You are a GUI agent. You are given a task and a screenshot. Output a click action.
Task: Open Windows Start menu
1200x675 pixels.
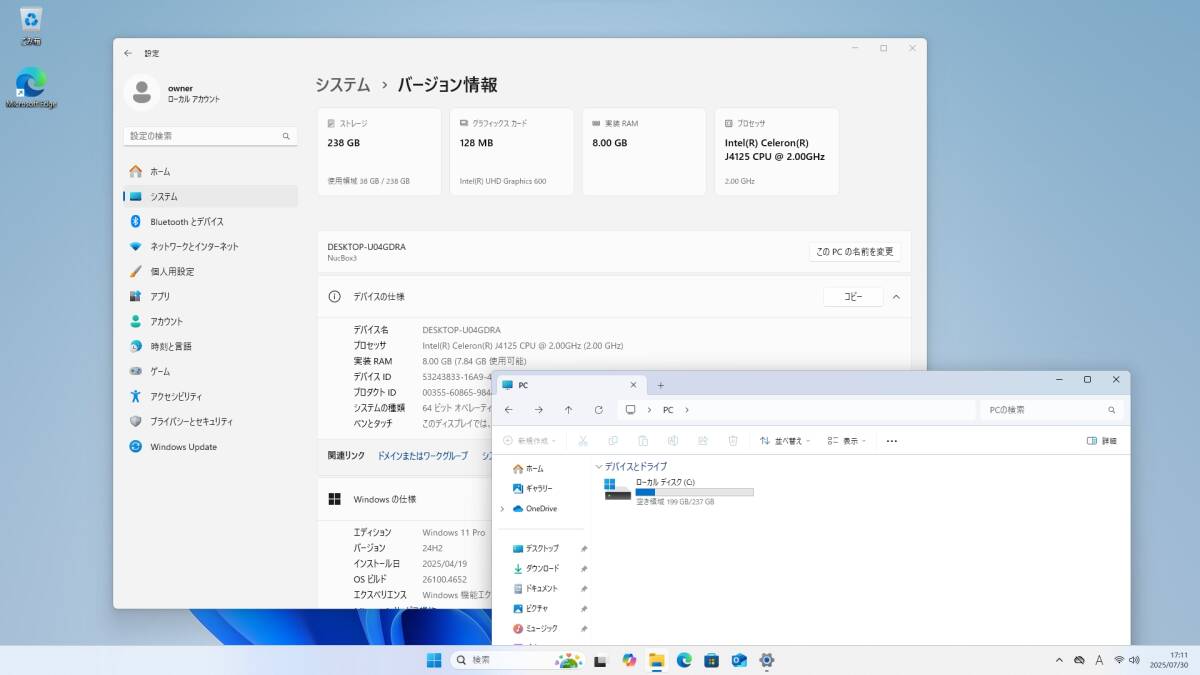click(434, 660)
